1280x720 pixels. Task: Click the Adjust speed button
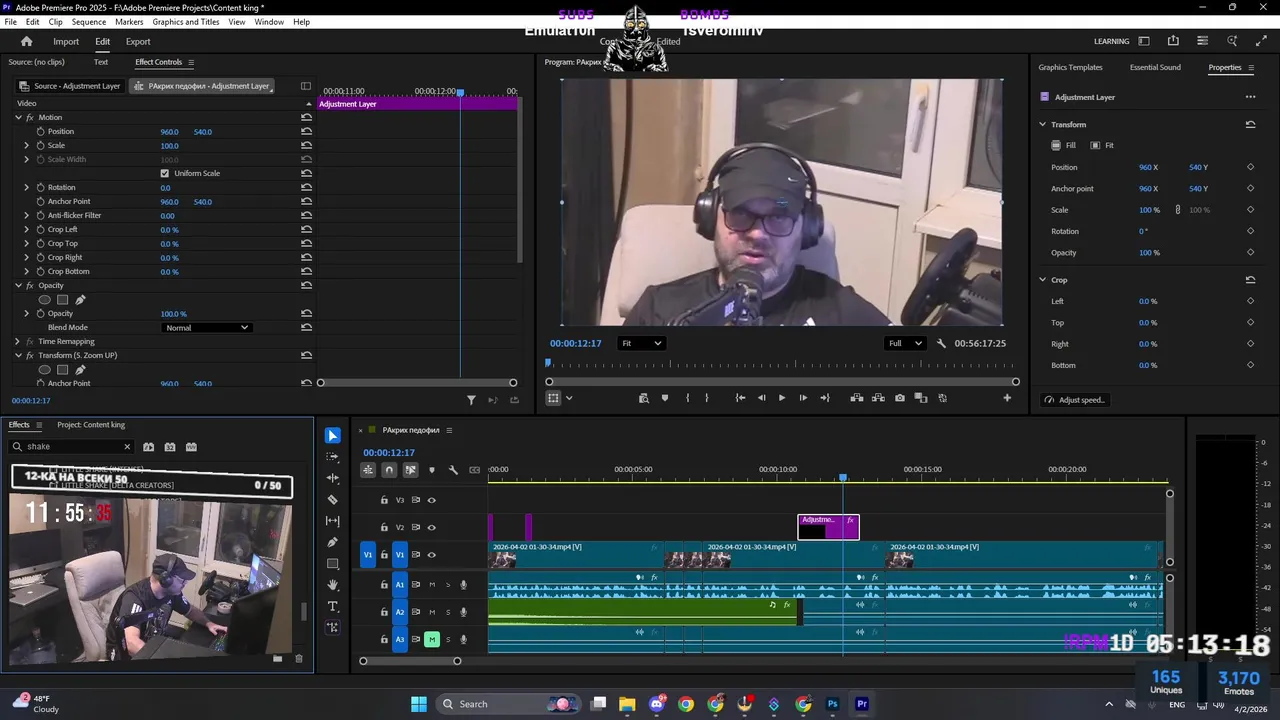pos(1075,400)
